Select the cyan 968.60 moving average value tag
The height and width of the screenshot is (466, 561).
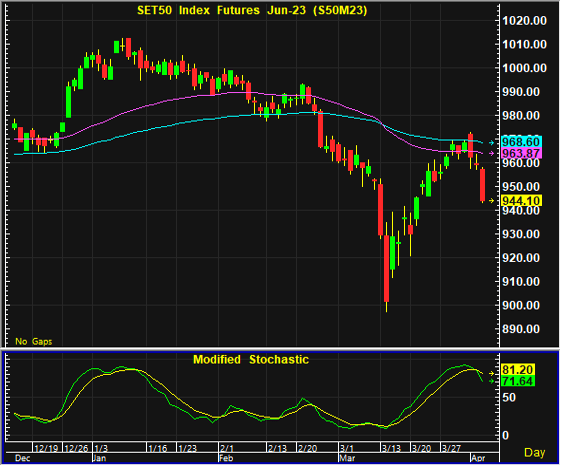pyautogui.click(x=522, y=142)
